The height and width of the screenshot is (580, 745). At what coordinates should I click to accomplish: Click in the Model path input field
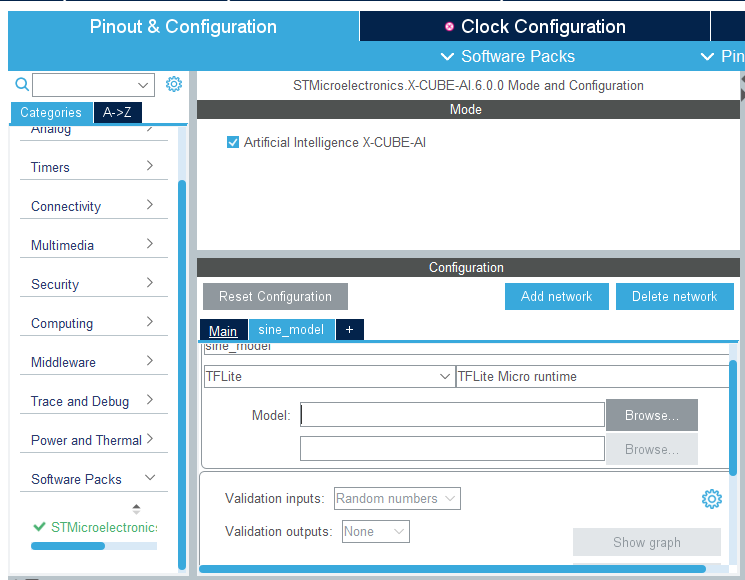[x=452, y=415]
